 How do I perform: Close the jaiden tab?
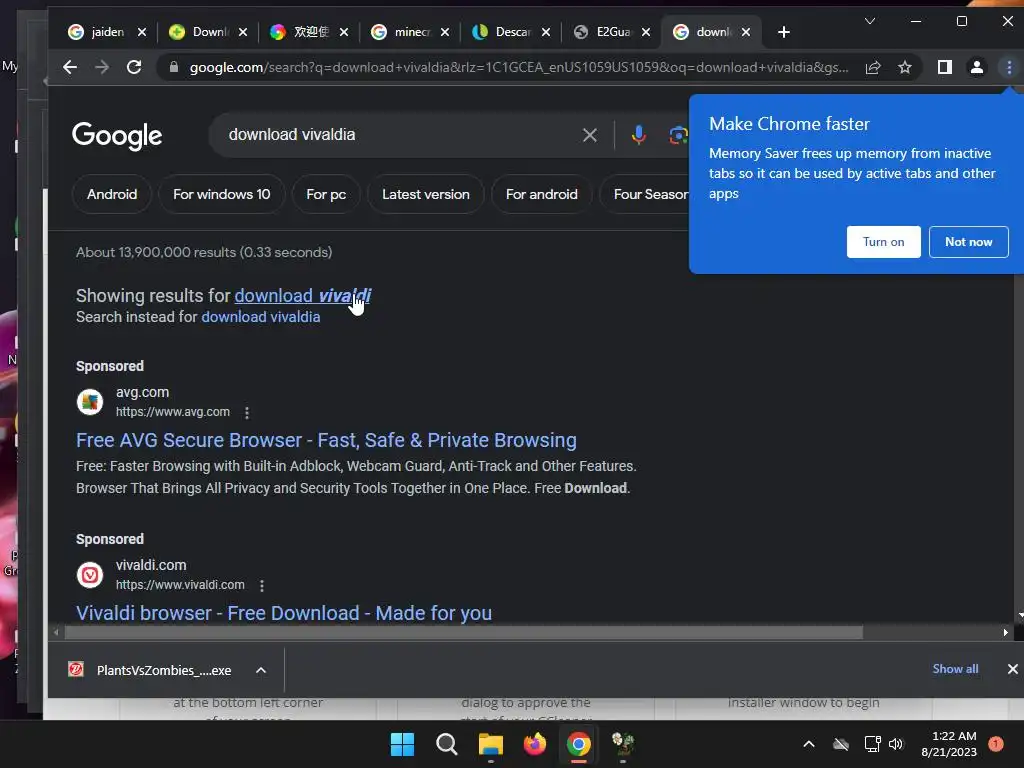[142, 32]
